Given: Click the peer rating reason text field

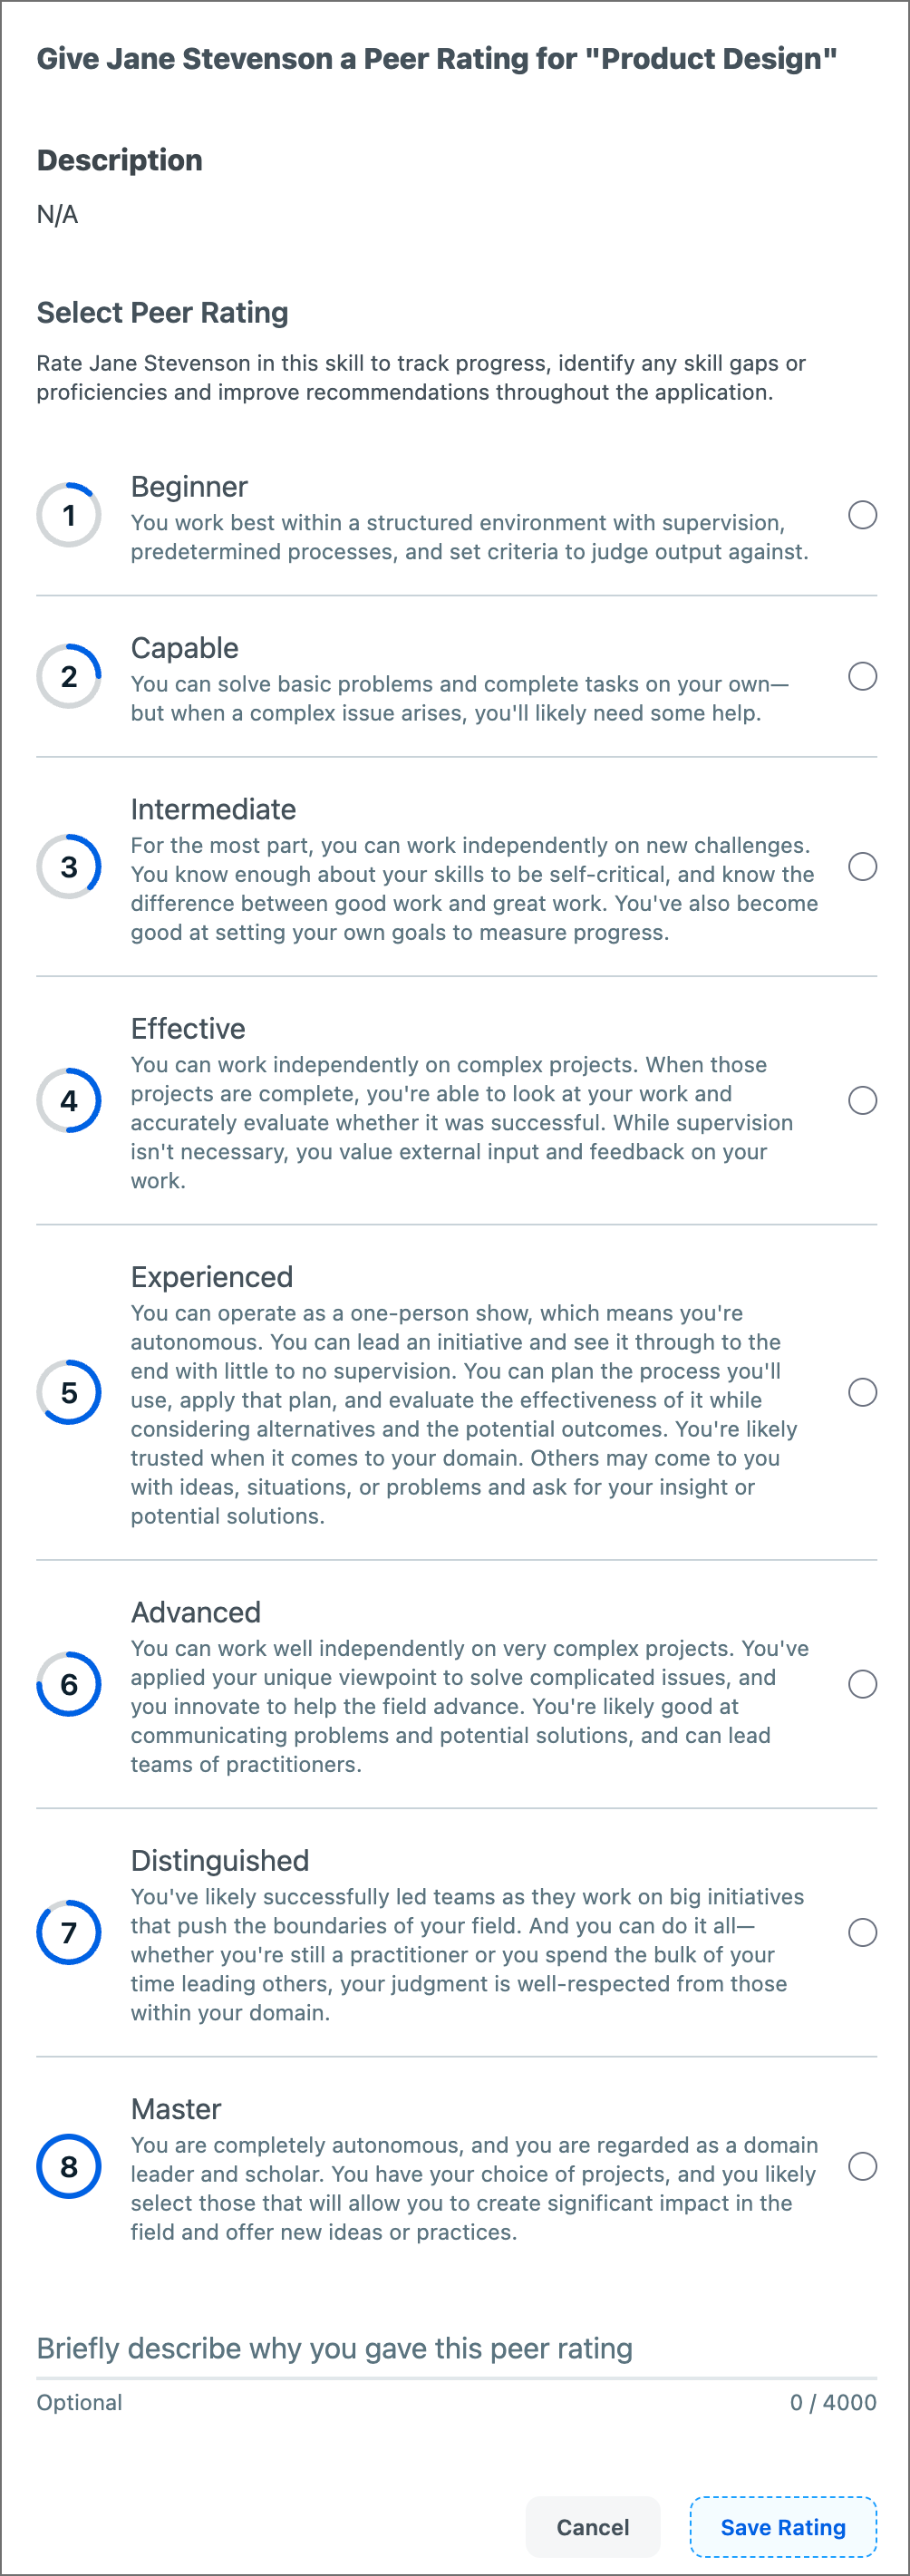Looking at the screenshot, I should (x=456, y=2348).
